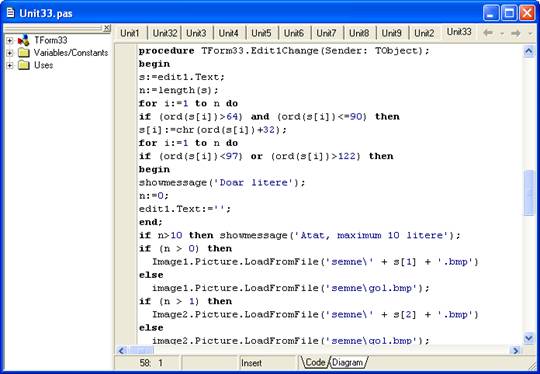Viewport: 540px width, 374px height.
Task: Switch to the Unit5 tab
Action: tap(261, 33)
